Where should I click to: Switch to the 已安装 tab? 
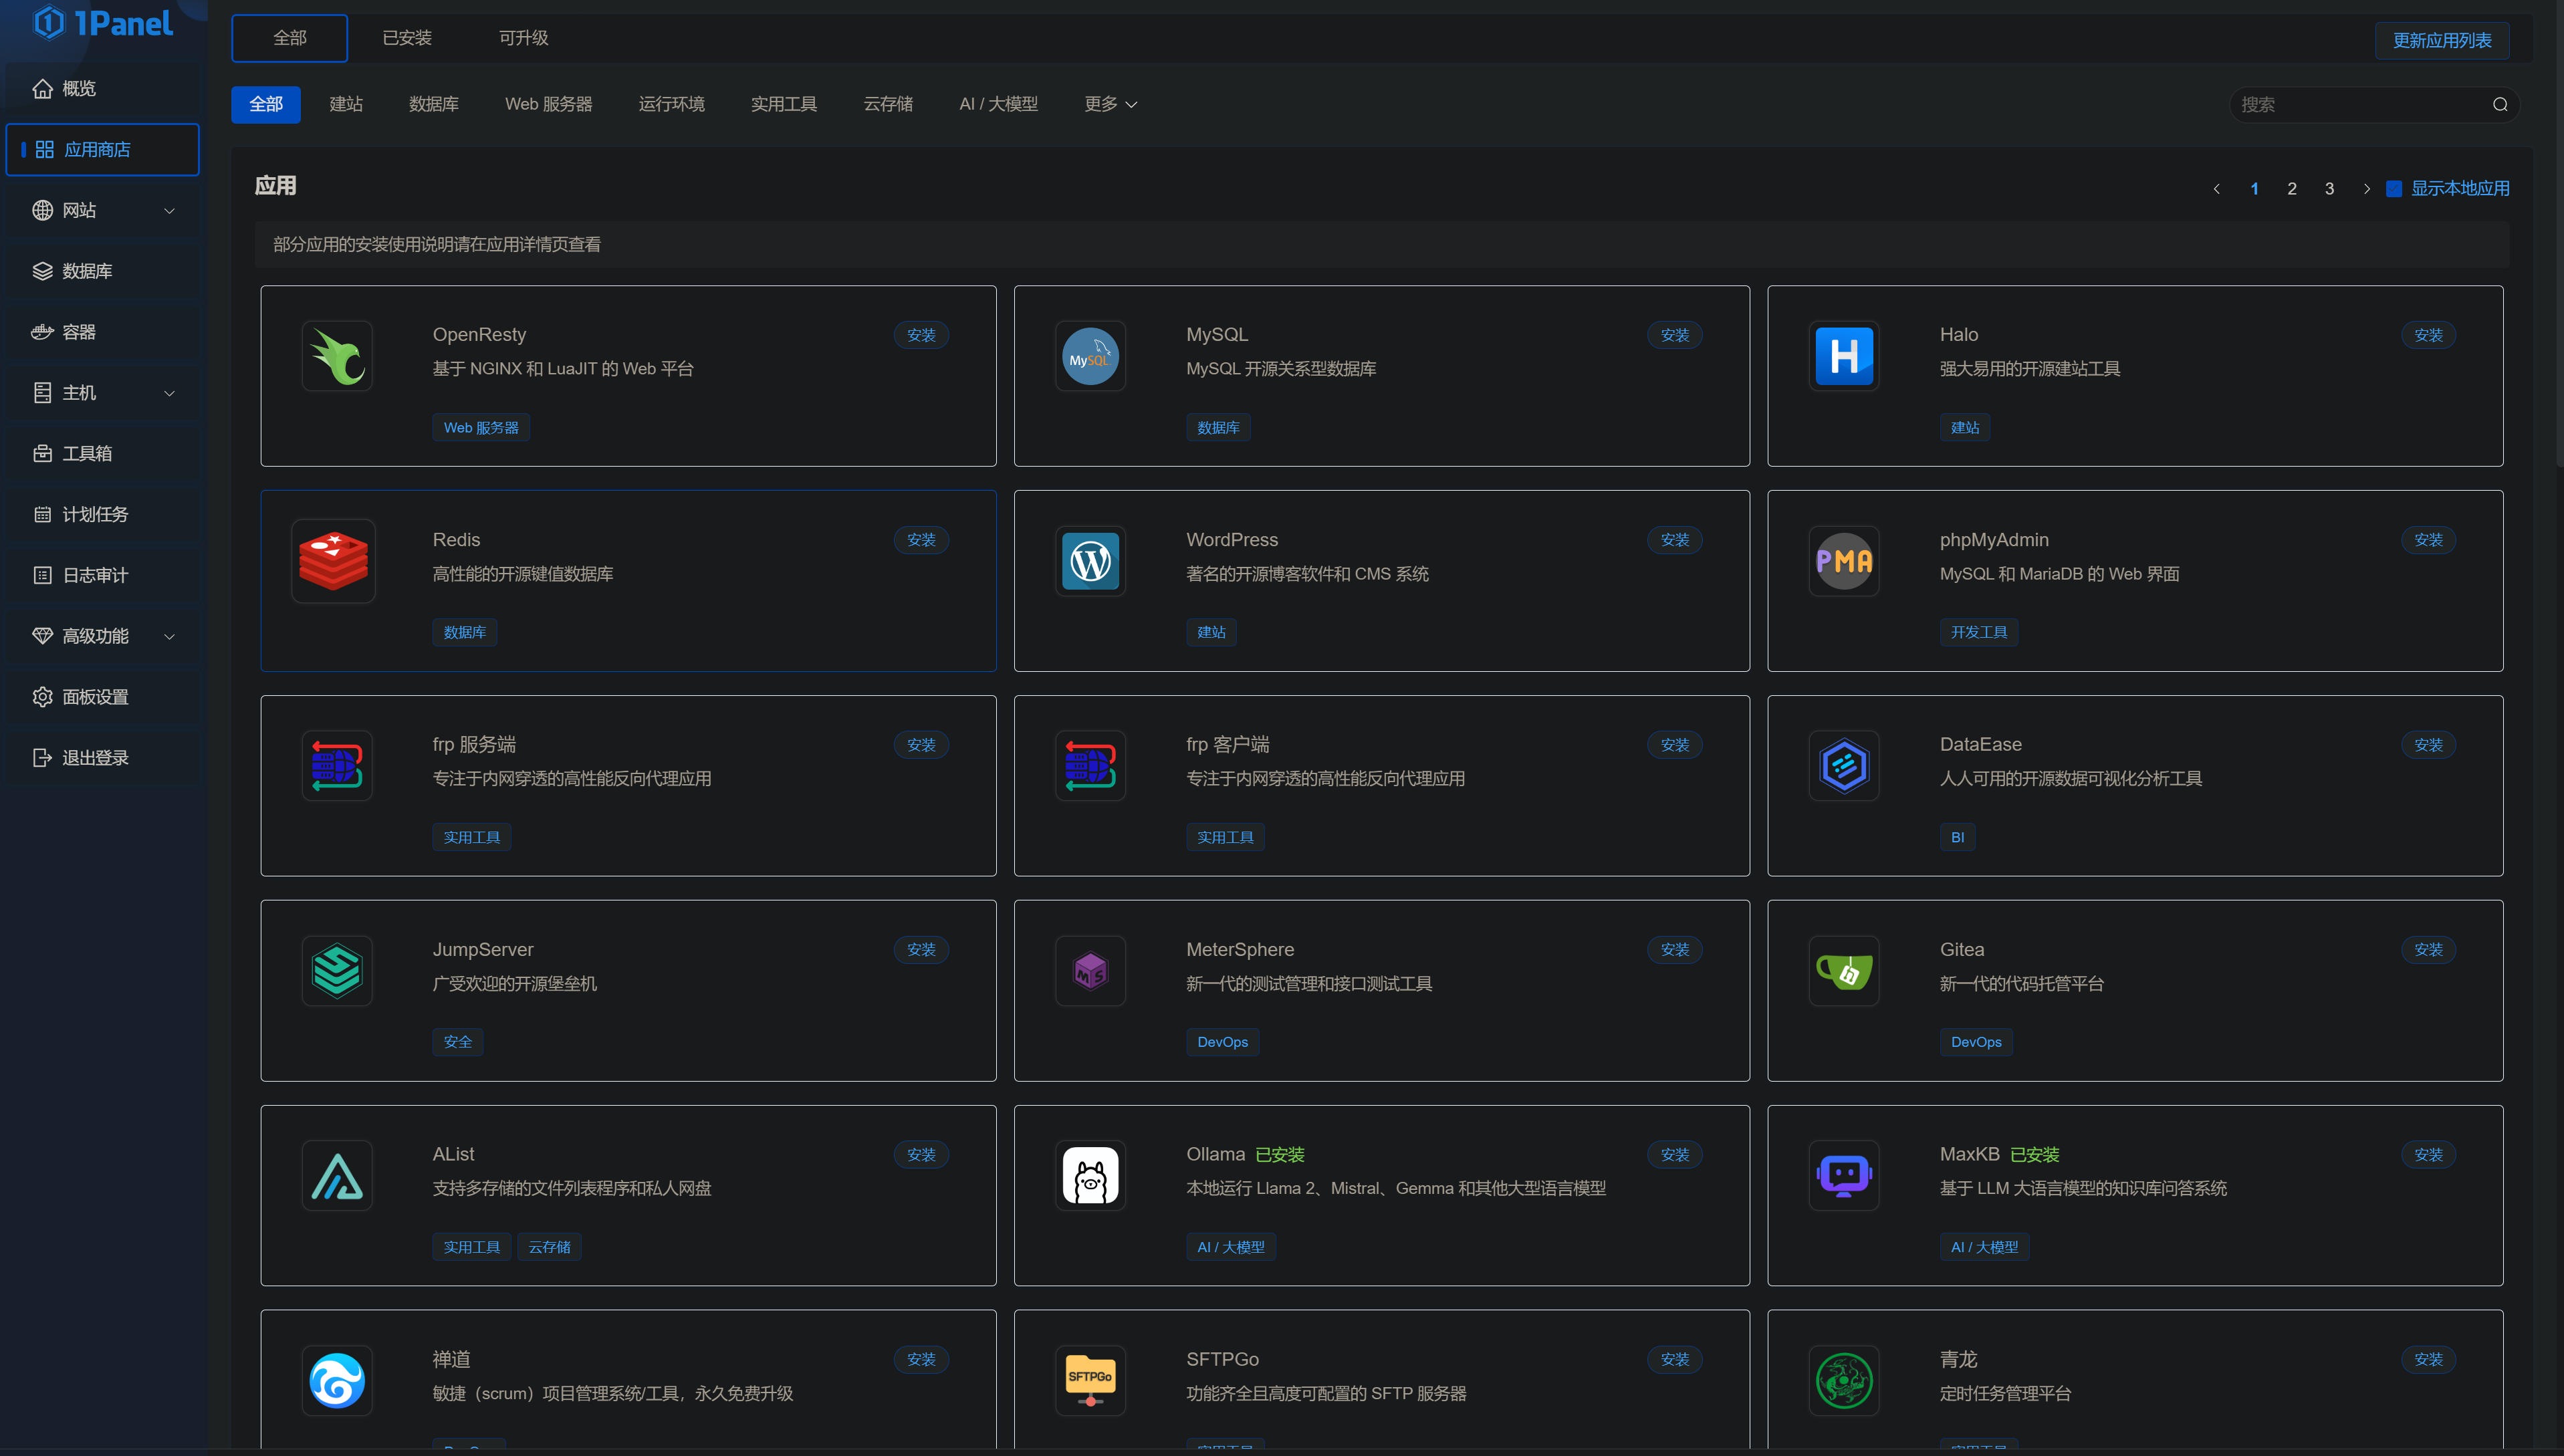point(407,38)
